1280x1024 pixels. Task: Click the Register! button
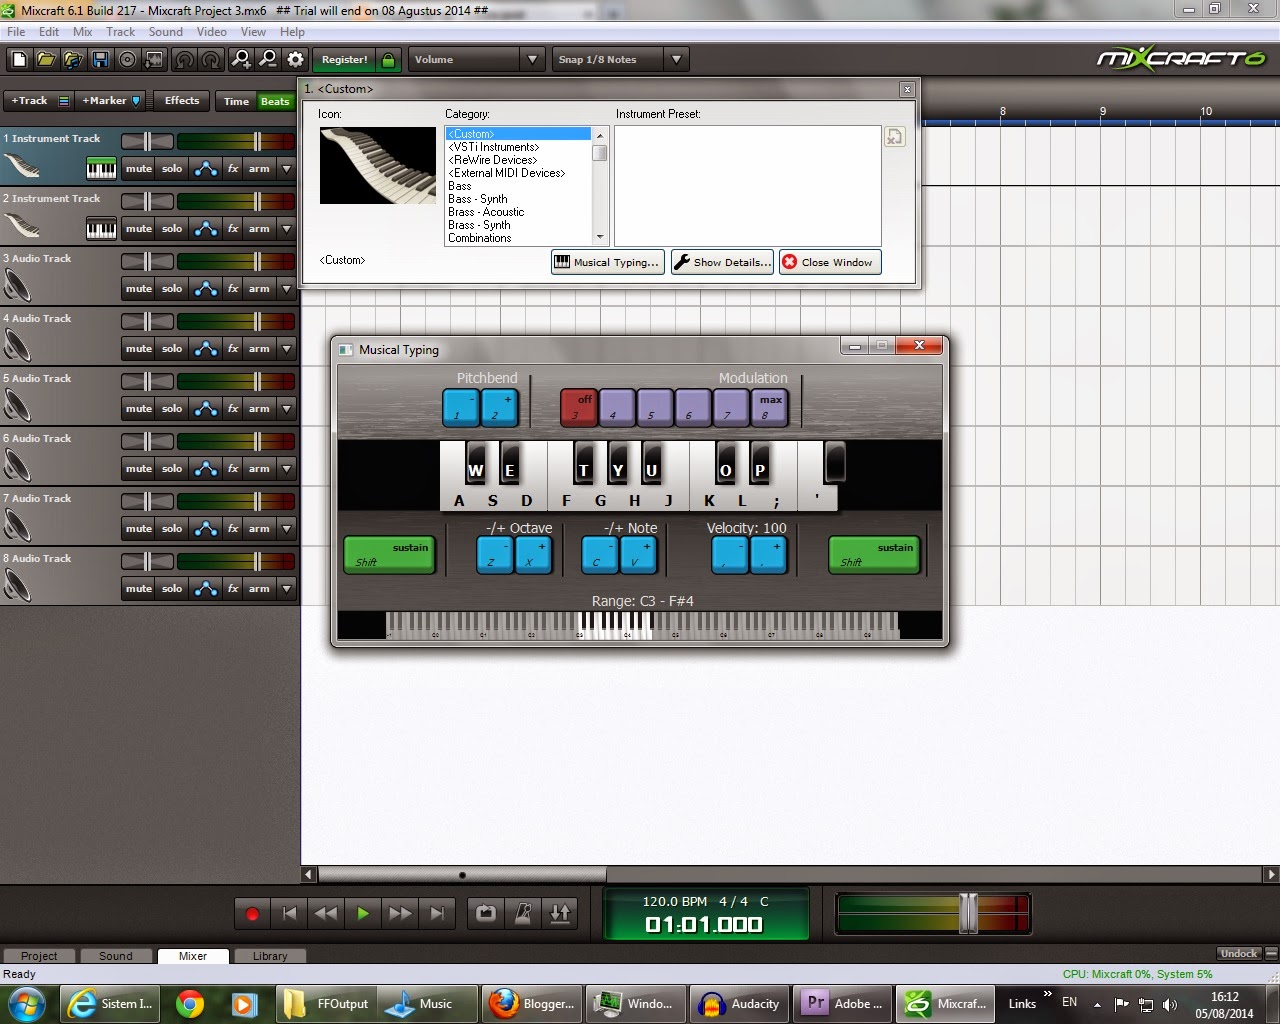pos(345,60)
